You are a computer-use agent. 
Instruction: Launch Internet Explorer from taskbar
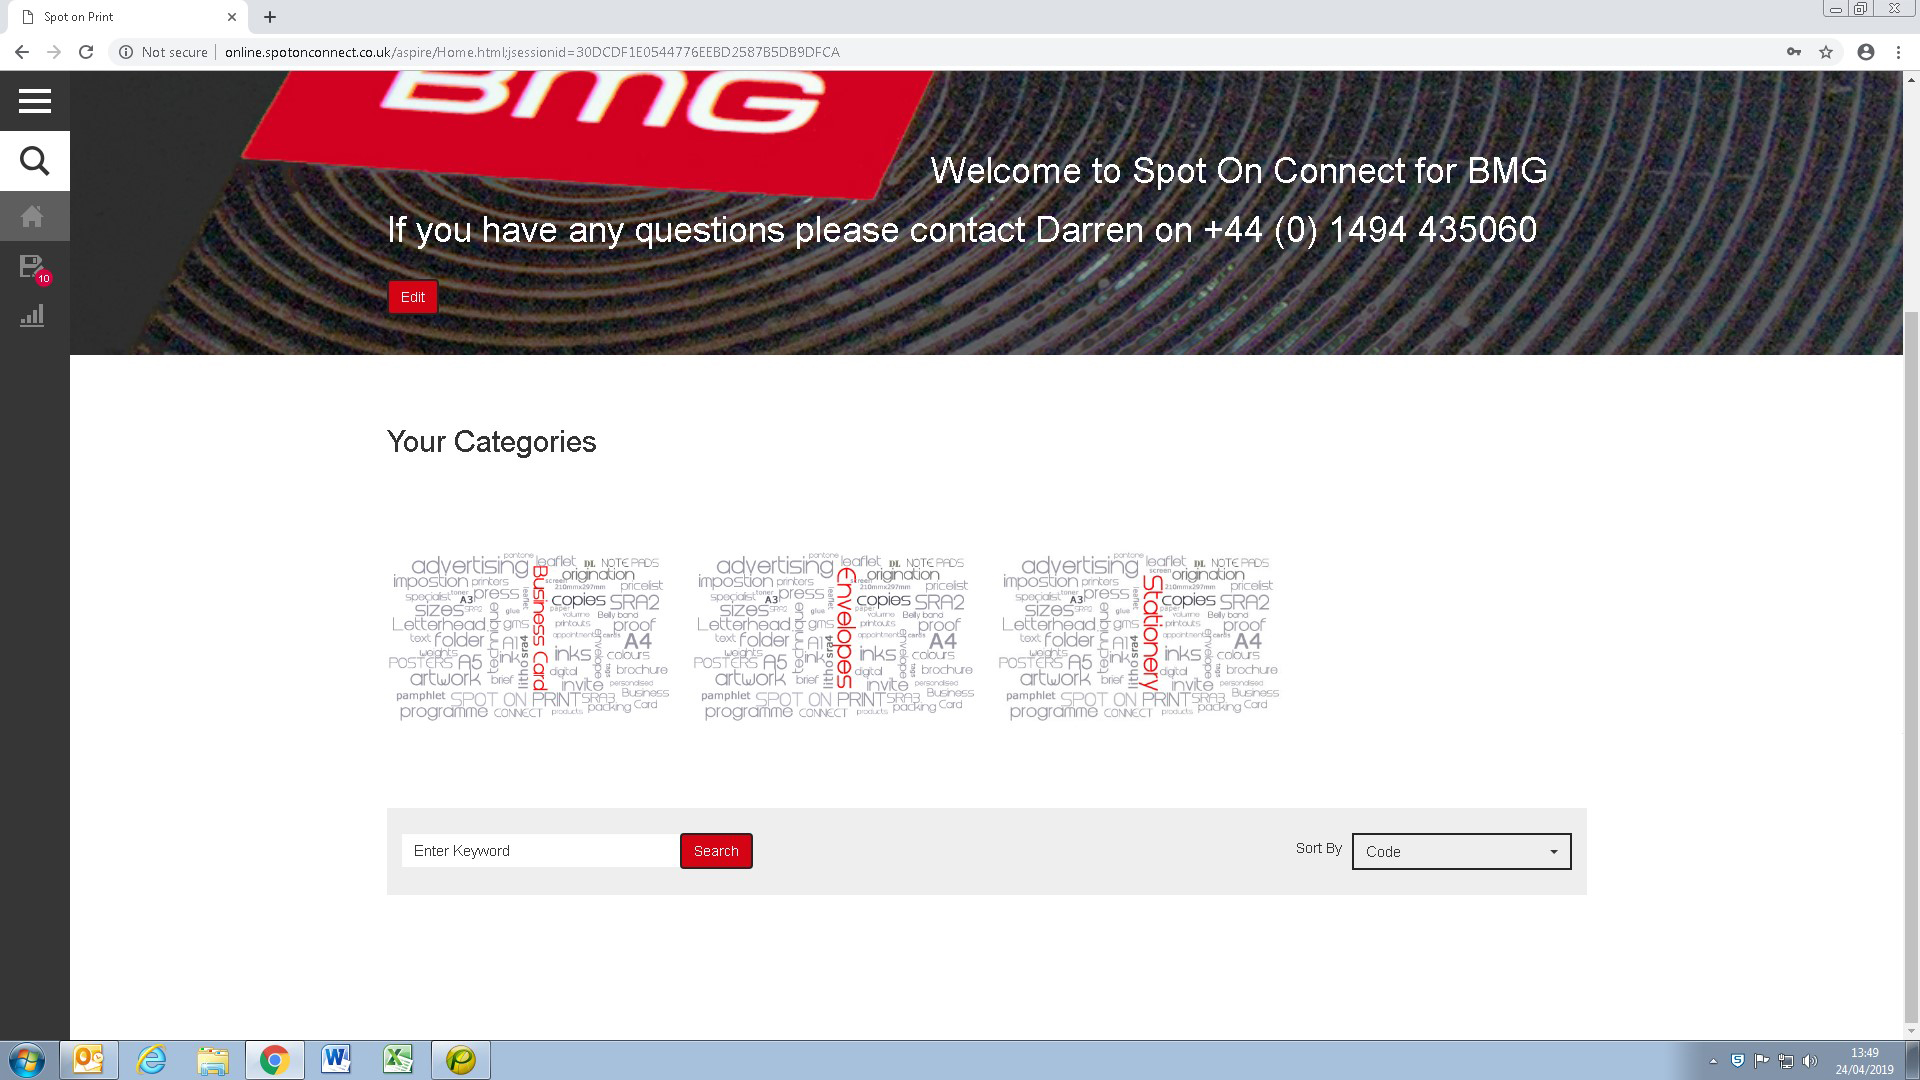151,1060
